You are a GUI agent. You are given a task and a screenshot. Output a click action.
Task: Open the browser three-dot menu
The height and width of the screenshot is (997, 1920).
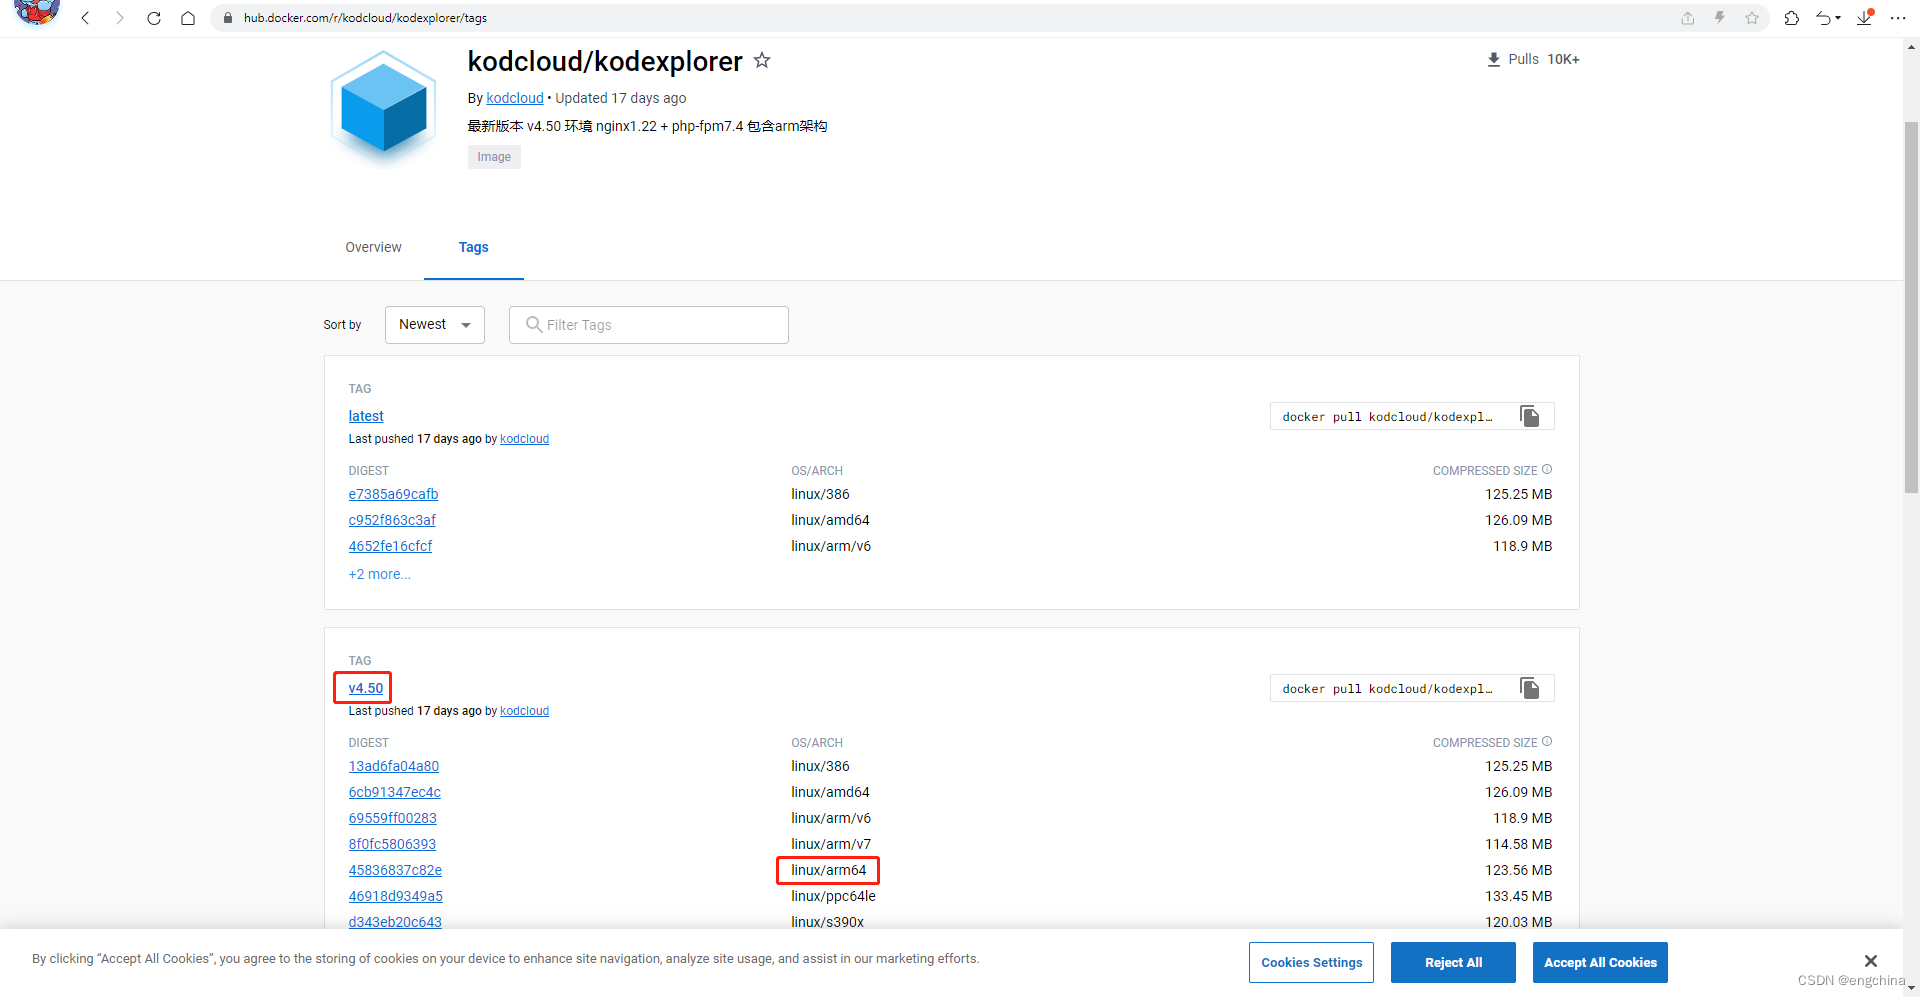pos(1898,18)
